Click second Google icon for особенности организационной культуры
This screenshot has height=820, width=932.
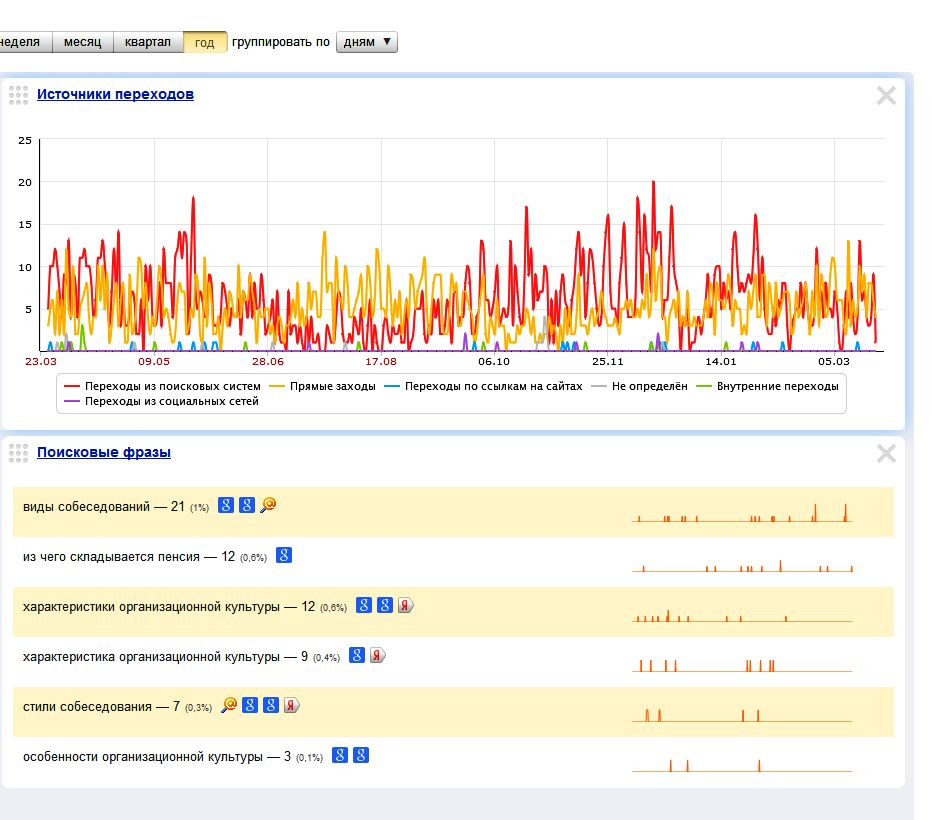(361, 755)
